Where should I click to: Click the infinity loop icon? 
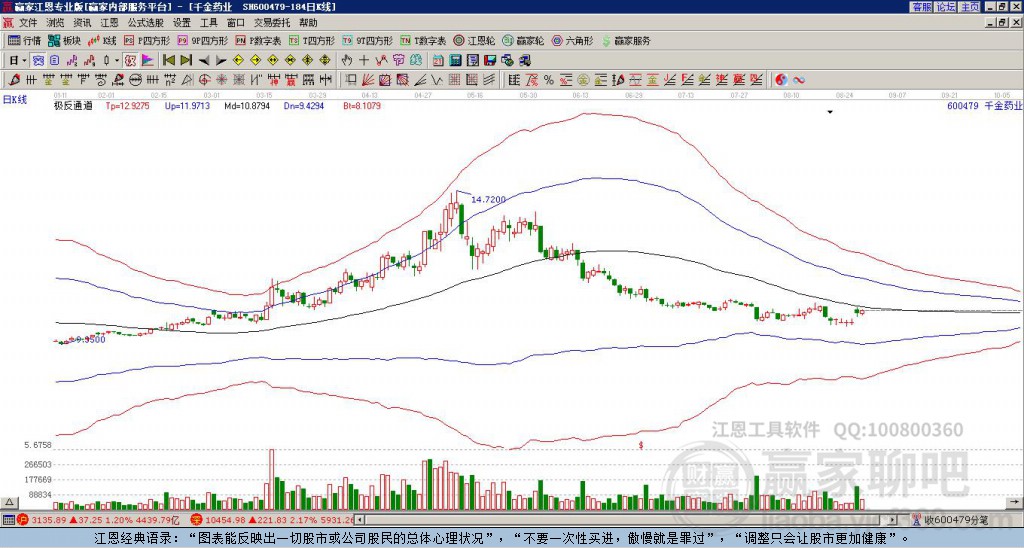[x=798, y=80]
